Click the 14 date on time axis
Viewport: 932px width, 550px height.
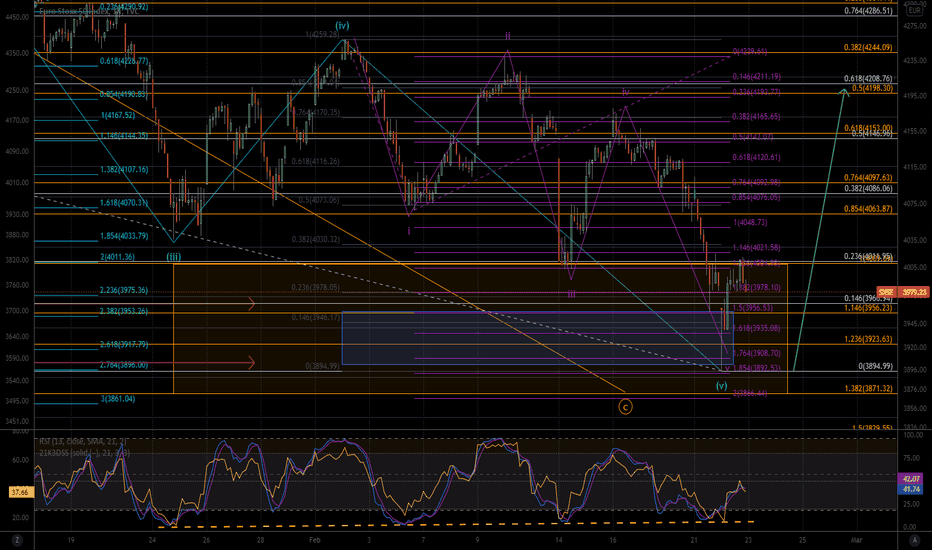tap(559, 540)
